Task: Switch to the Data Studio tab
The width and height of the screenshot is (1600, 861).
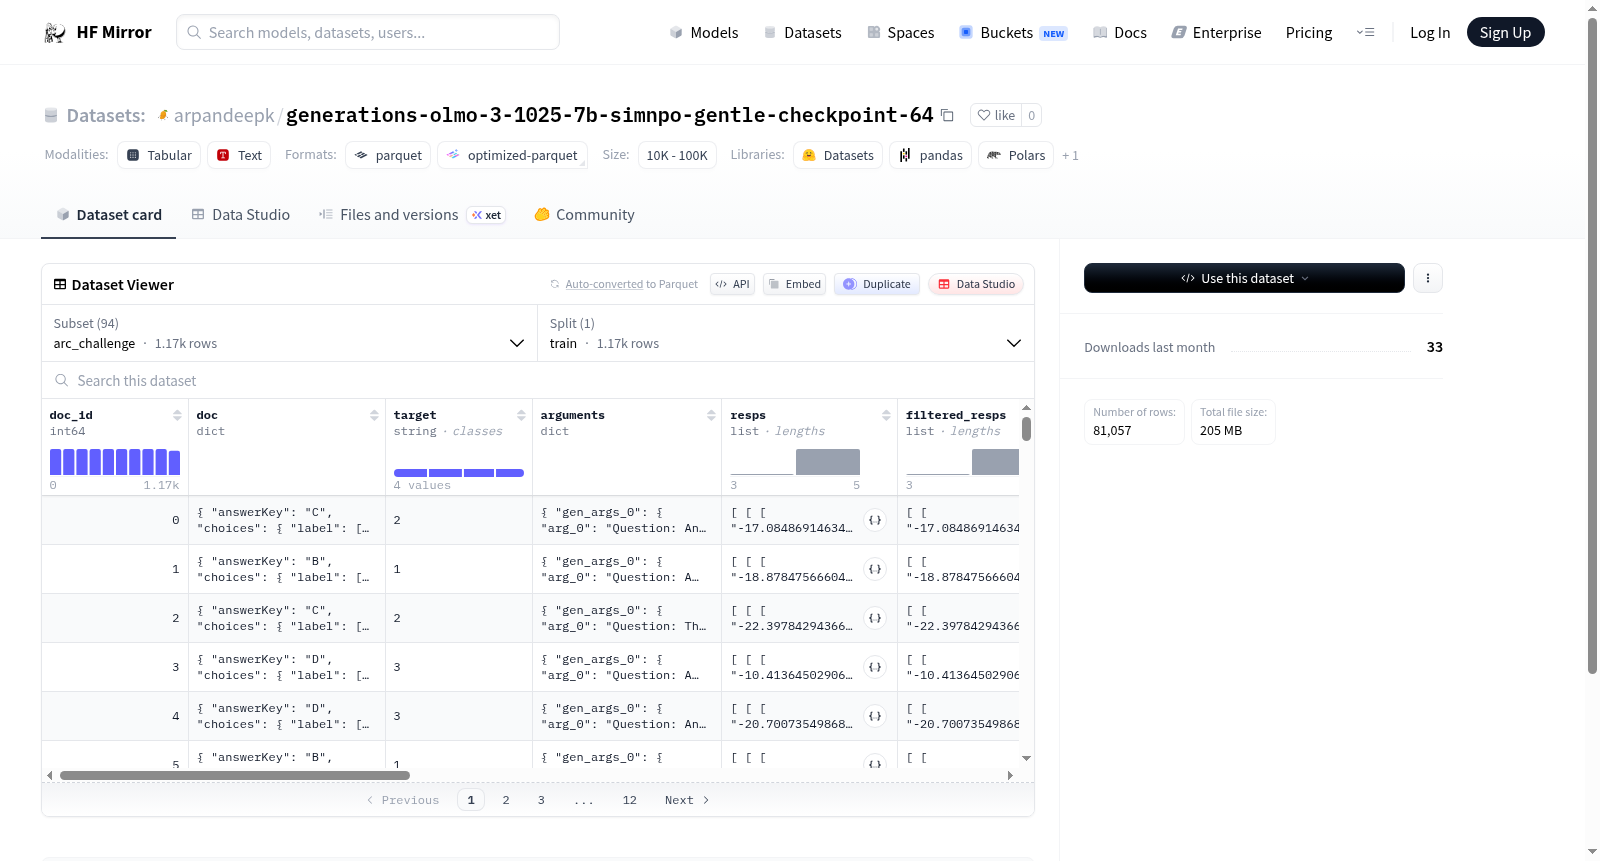Action: (x=241, y=215)
